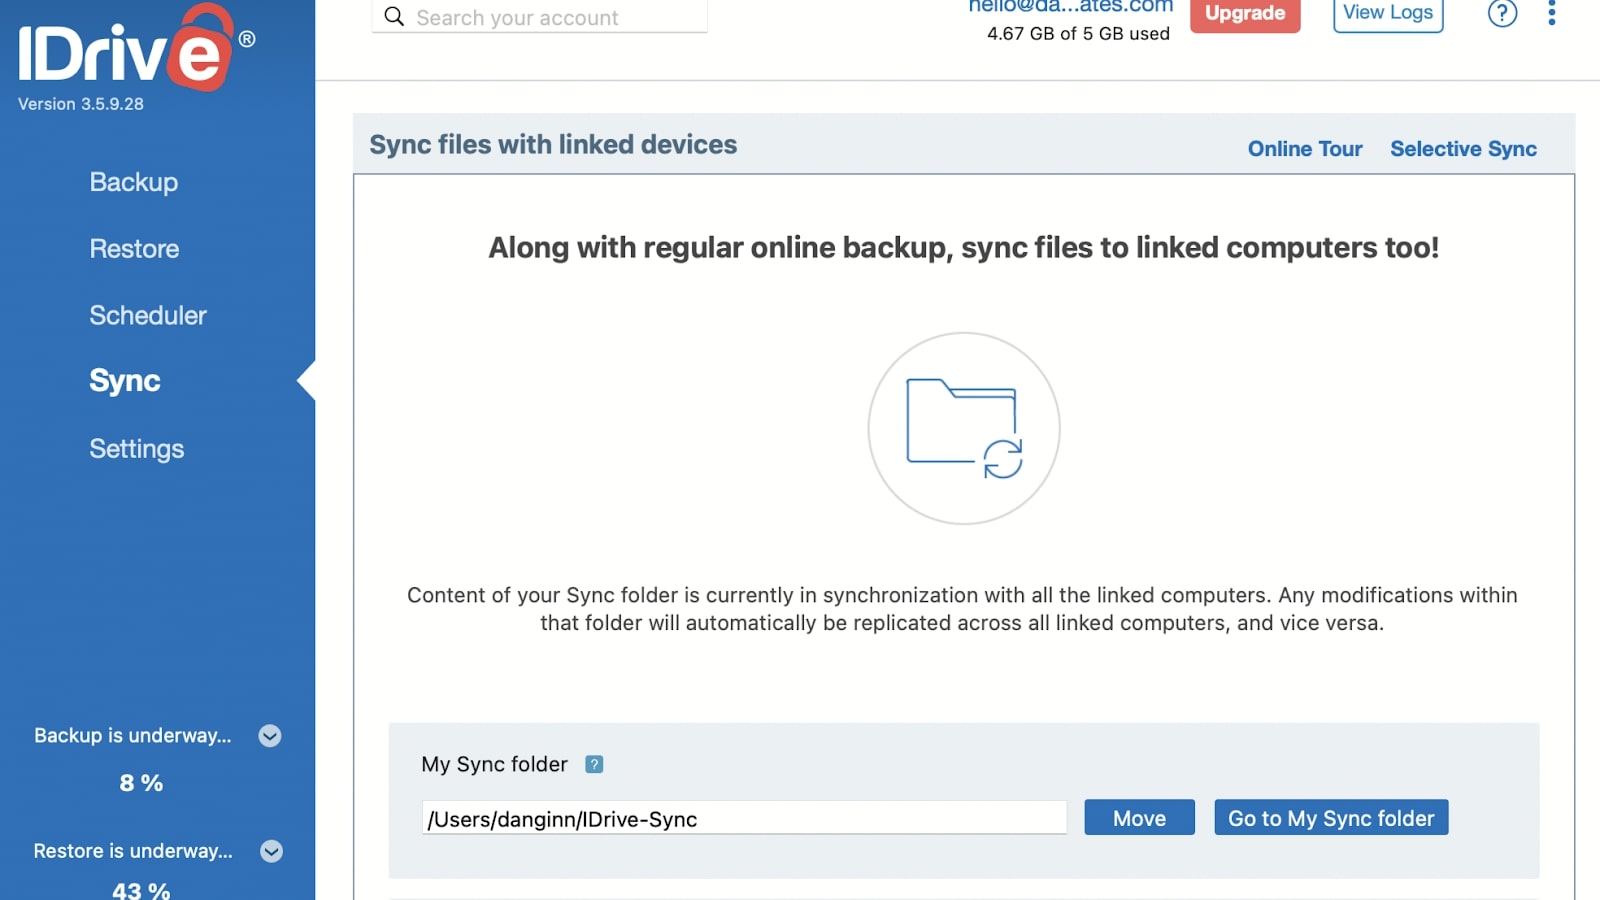Image resolution: width=1600 pixels, height=900 pixels.
Task: Select the Sync section in the sidebar
Action: click(124, 381)
